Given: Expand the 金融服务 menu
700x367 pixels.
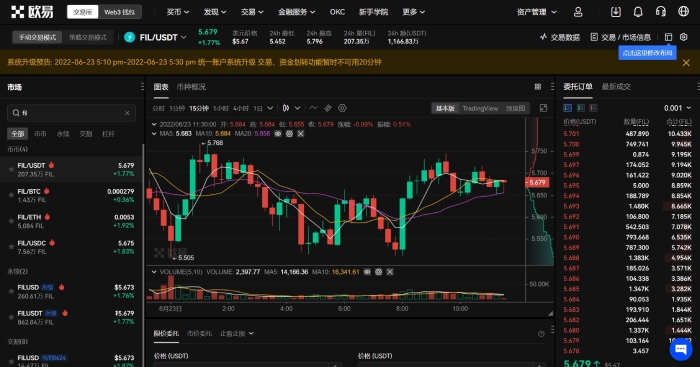Looking at the screenshot, I should pyautogui.click(x=296, y=12).
